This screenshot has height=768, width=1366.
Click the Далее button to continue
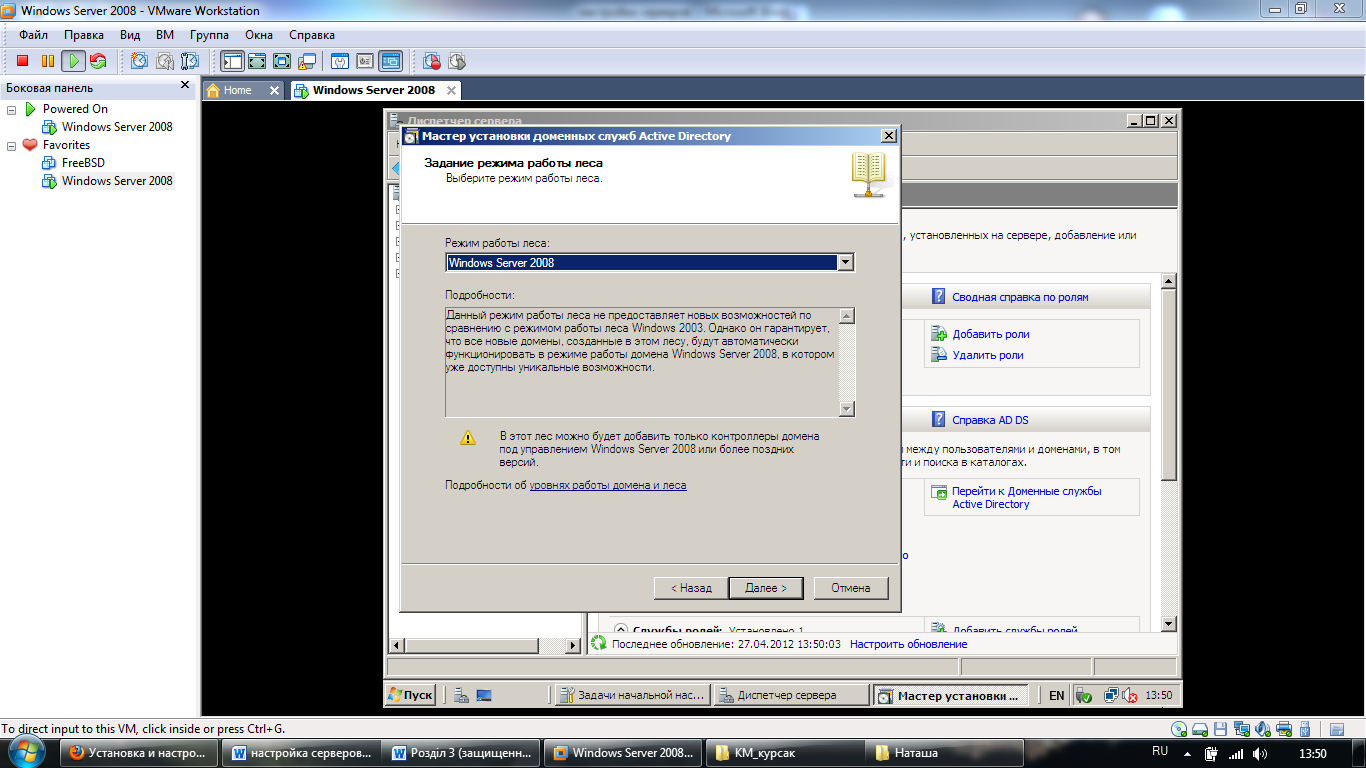(766, 588)
